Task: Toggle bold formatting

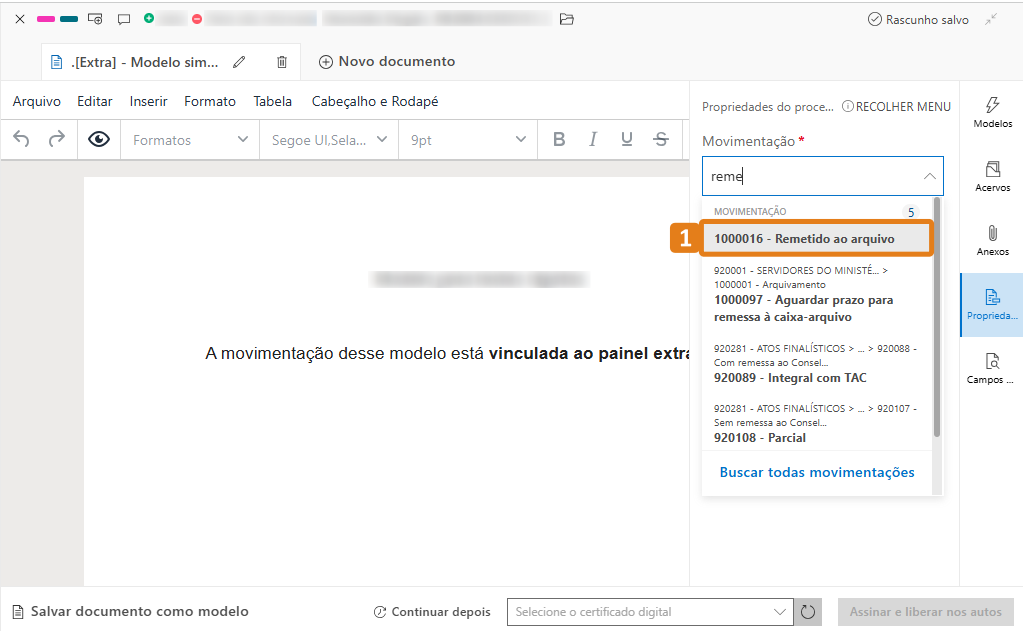Action: (x=559, y=140)
